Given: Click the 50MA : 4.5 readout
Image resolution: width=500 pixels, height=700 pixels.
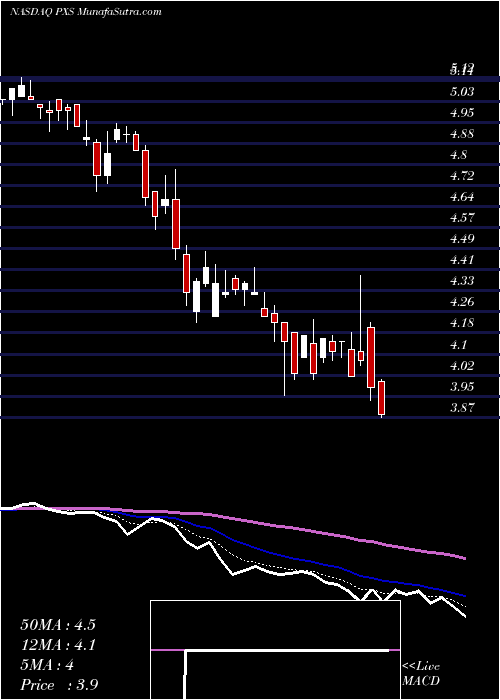Looking at the screenshot, I should tap(58, 625).
